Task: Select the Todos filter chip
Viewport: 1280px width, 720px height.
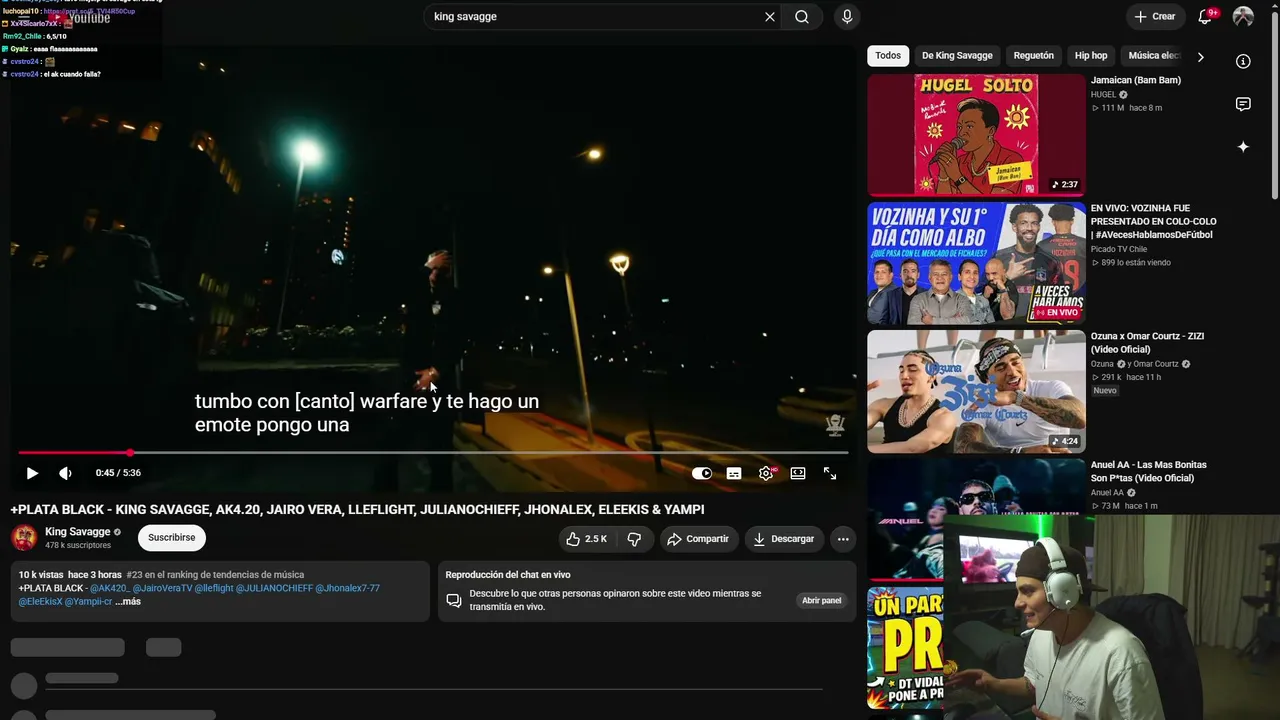Action: [x=888, y=56]
